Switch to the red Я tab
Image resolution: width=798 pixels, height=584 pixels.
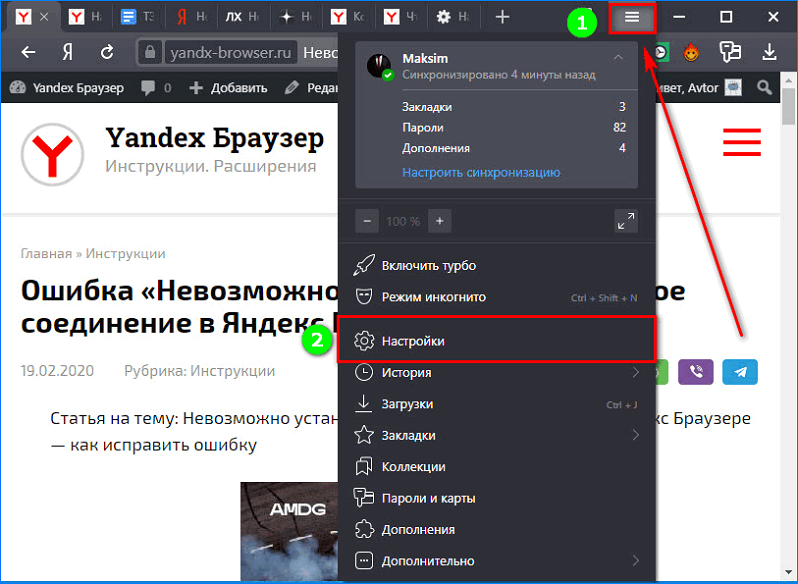pos(191,17)
